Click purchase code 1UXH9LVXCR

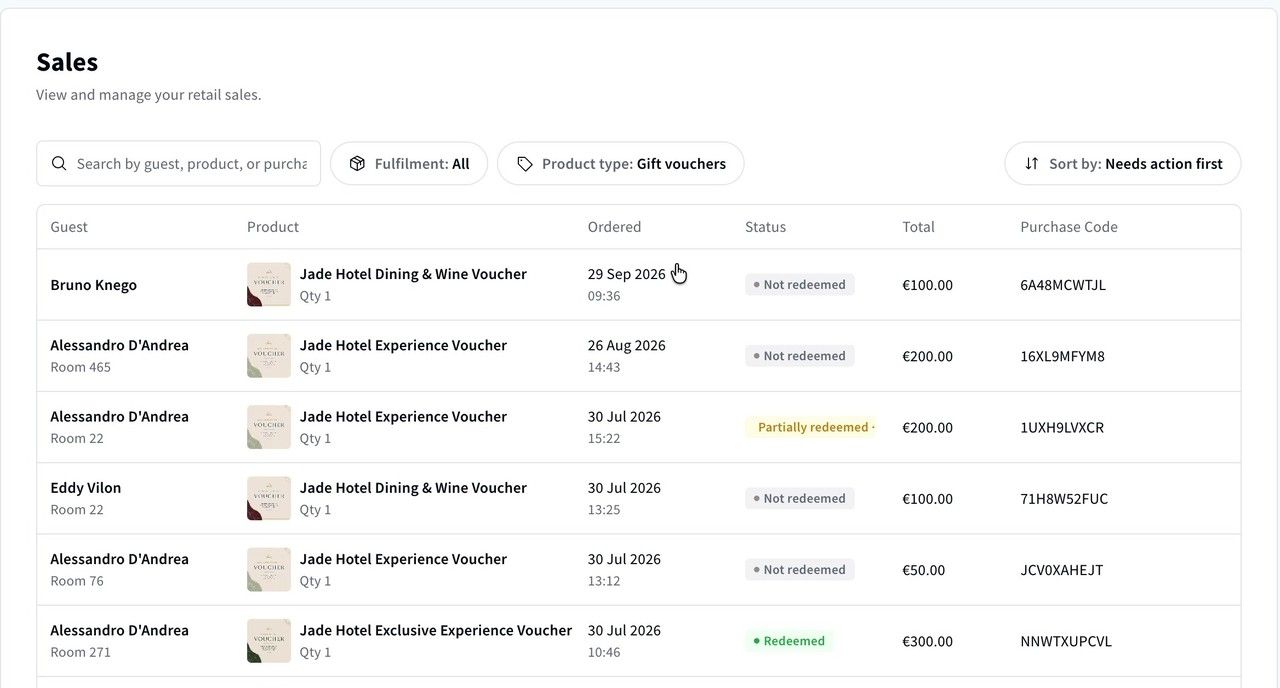tap(1062, 427)
